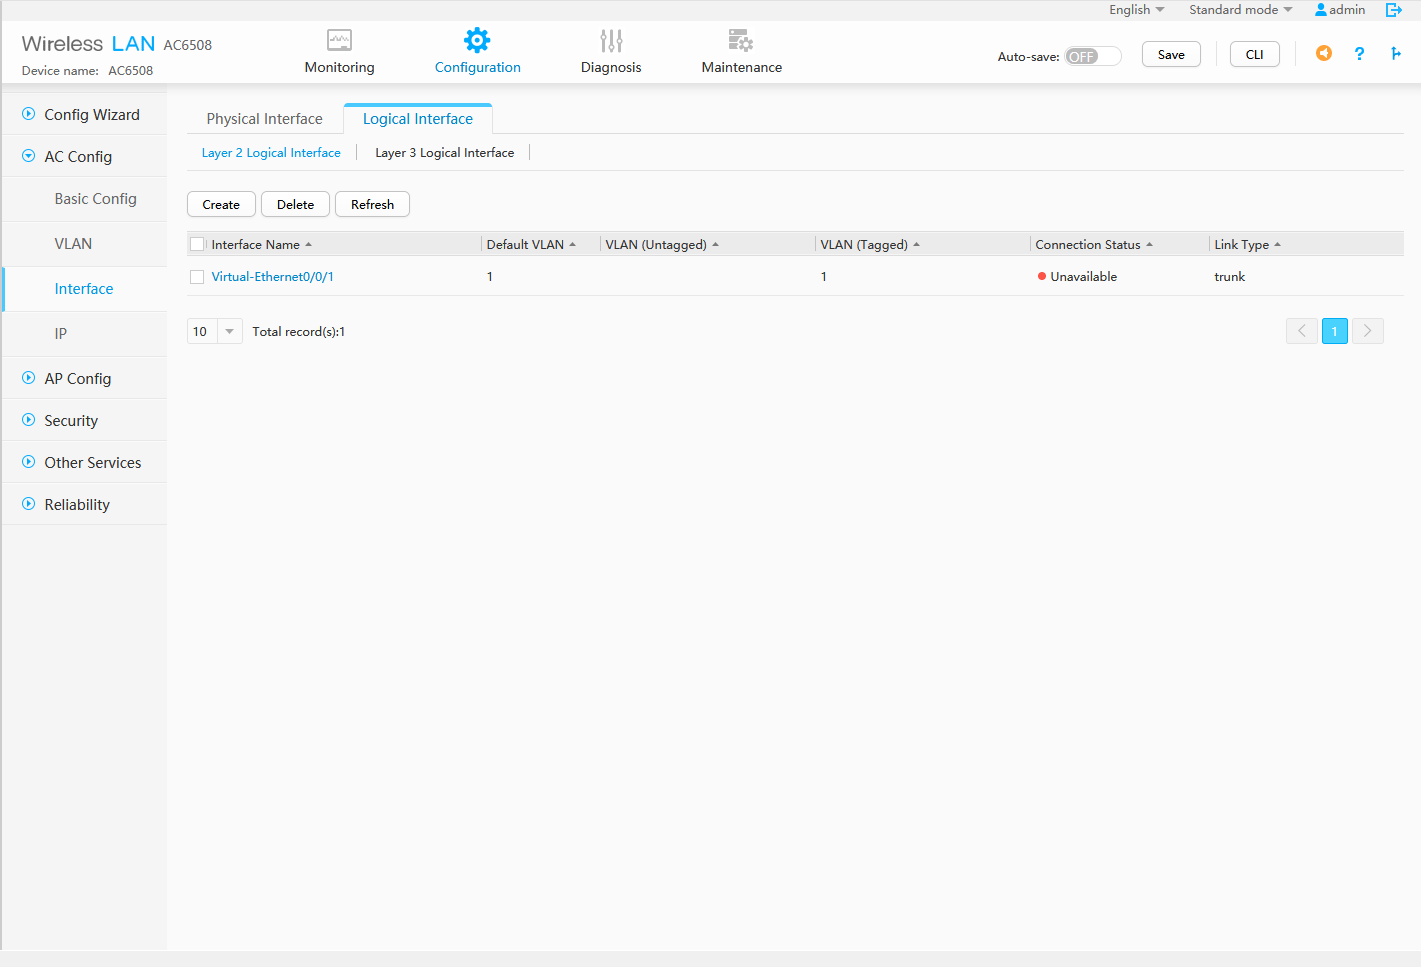The image size is (1421, 967).
Task: Open help via question mark icon
Action: [1359, 54]
